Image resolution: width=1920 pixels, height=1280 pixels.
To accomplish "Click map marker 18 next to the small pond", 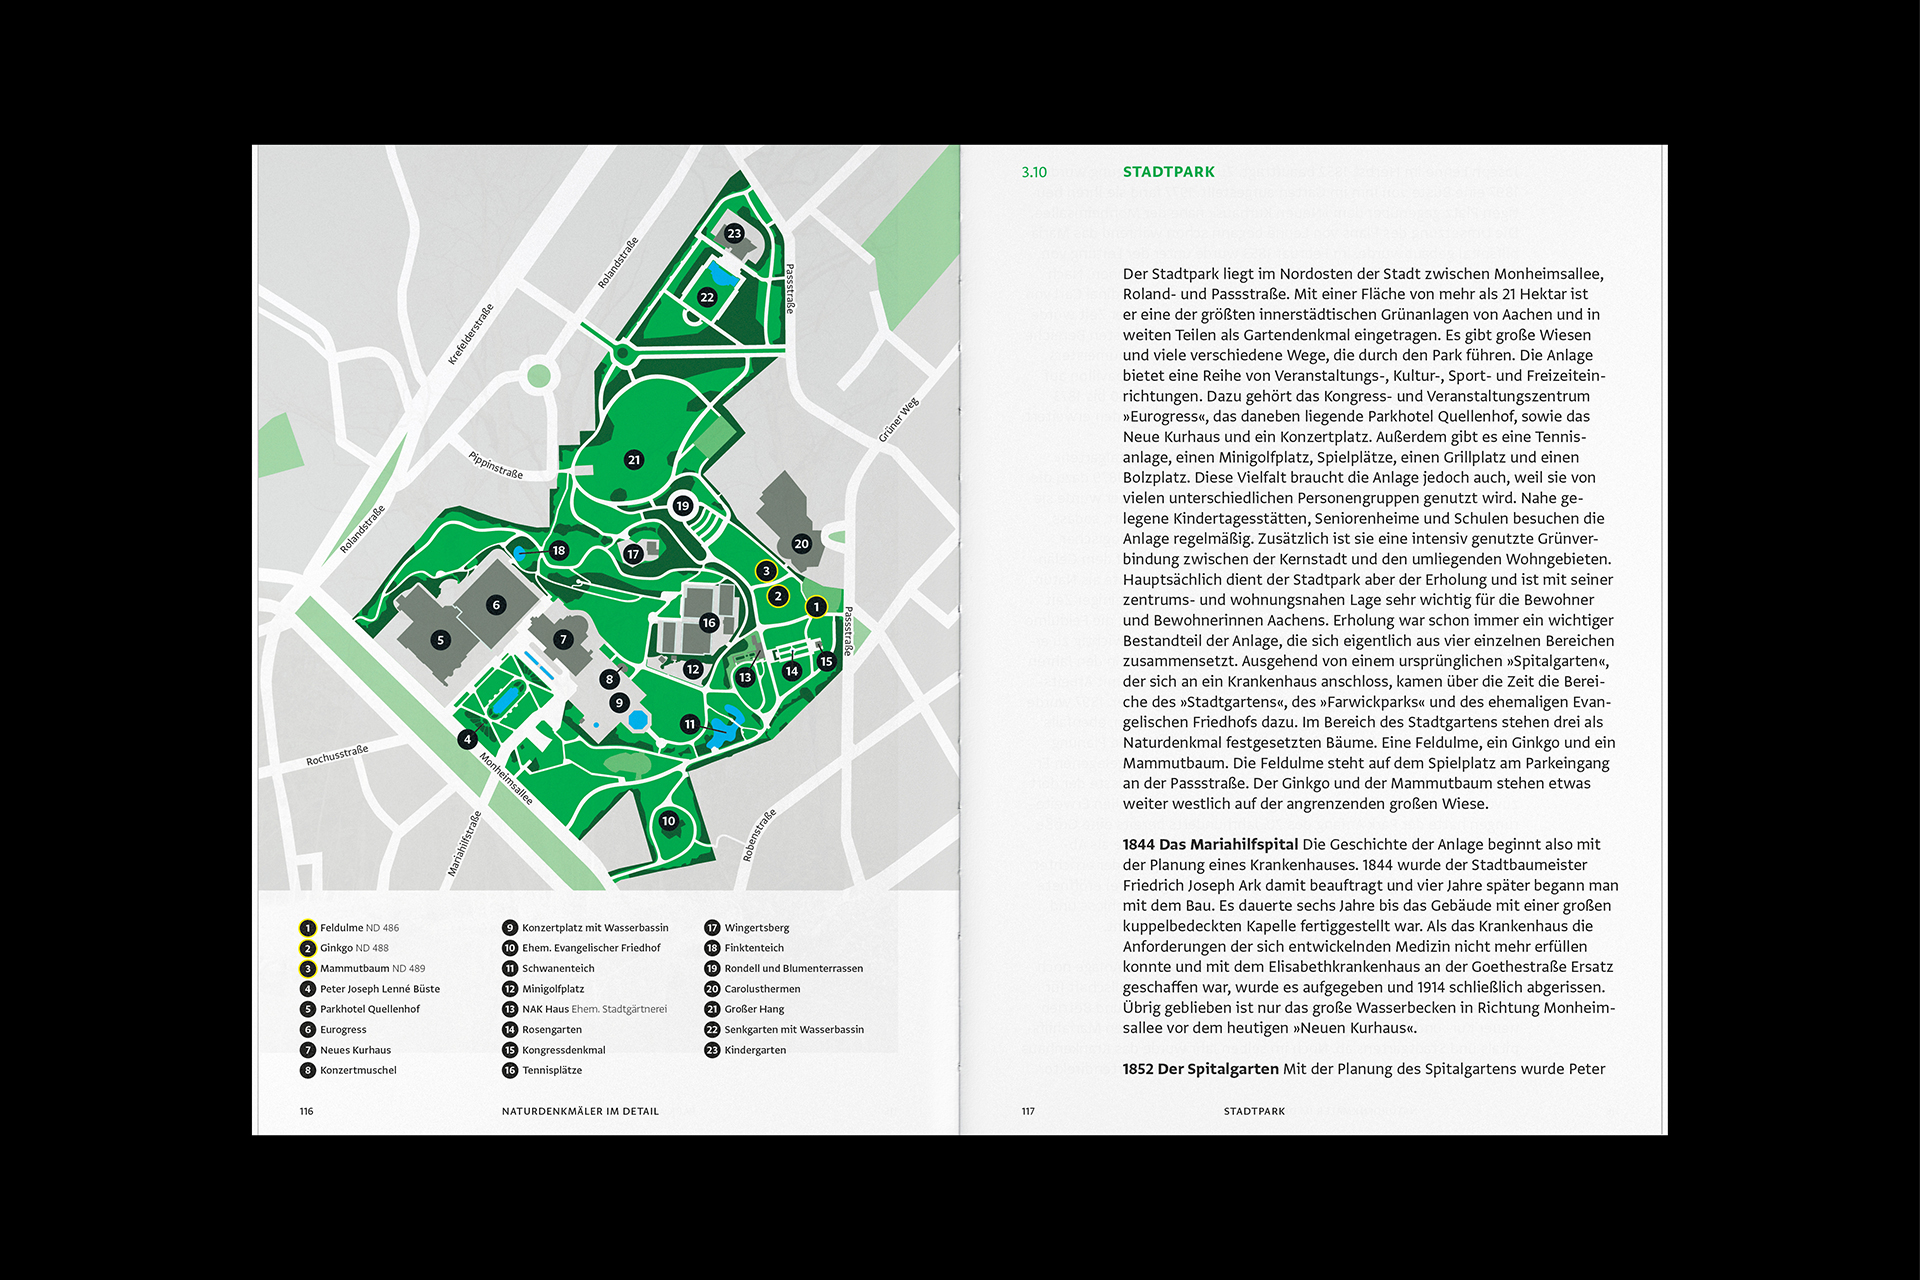I will [559, 550].
